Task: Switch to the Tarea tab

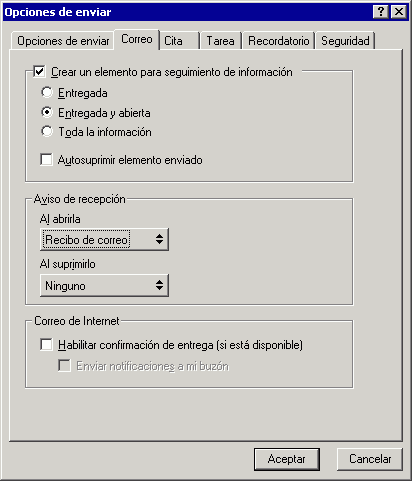Action: 220,41
